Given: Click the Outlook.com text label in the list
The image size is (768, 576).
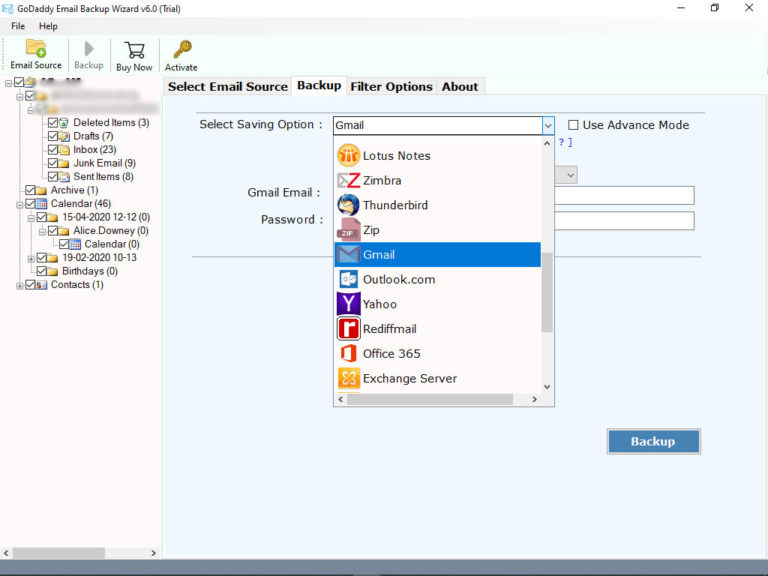Looking at the screenshot, I should coord(399,280).
